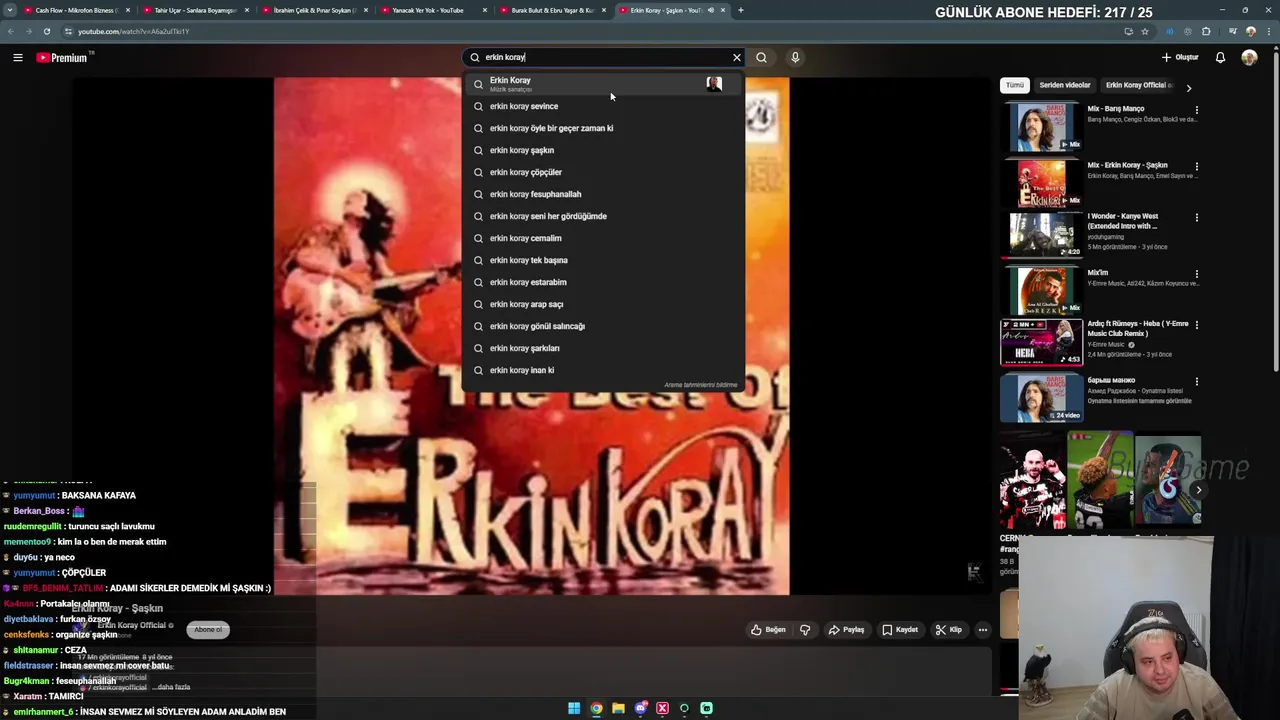Select the Erkin Koray Müzik sanatçısı suggestion
The image size is (1280, 720).
point(603,84)
